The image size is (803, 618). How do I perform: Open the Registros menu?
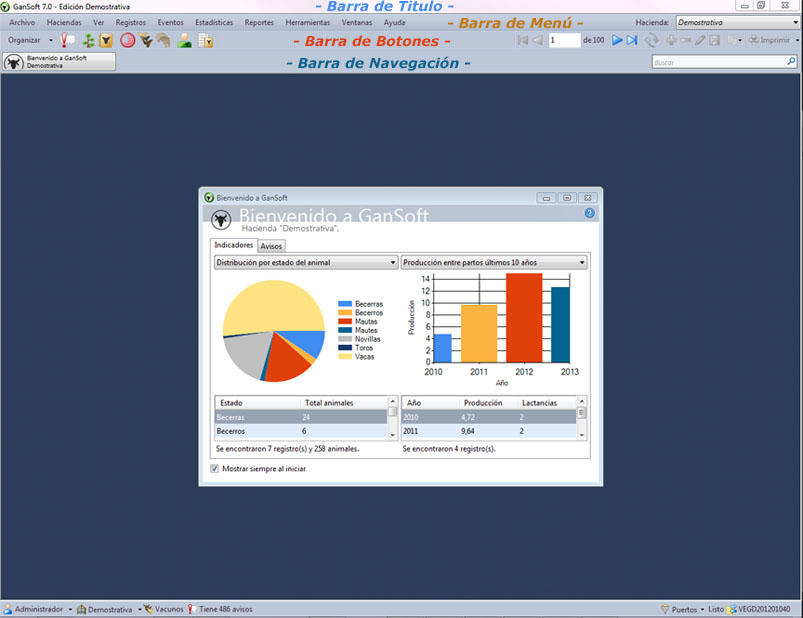(x=131, y=23)
